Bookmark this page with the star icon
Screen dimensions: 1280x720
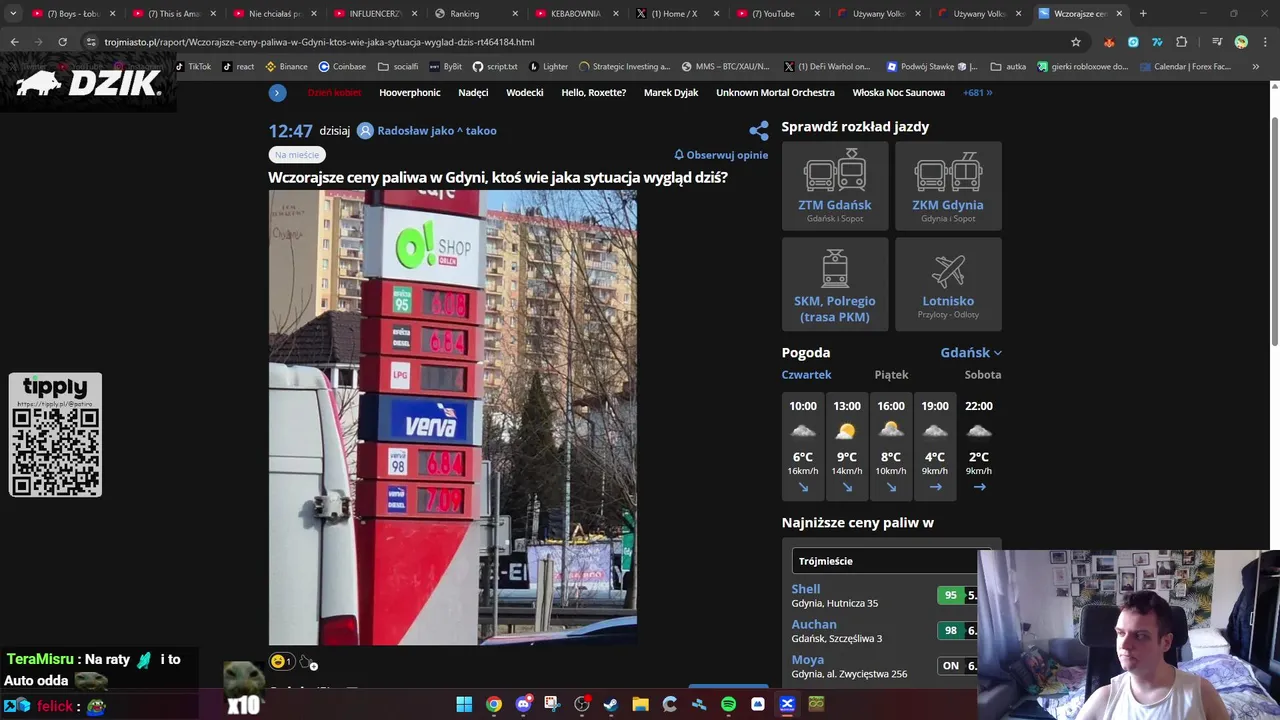pyautogui.click(x=1076, y=42)
